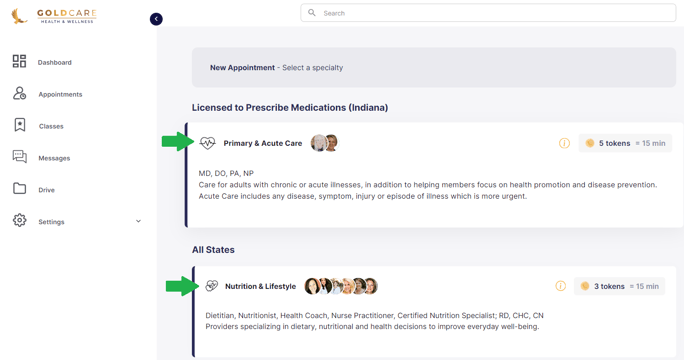This screenshot has width=684, height=360.
Task: Expand the Settings submenu chevron
Action: pyautogui.click(x=138, y=221)
